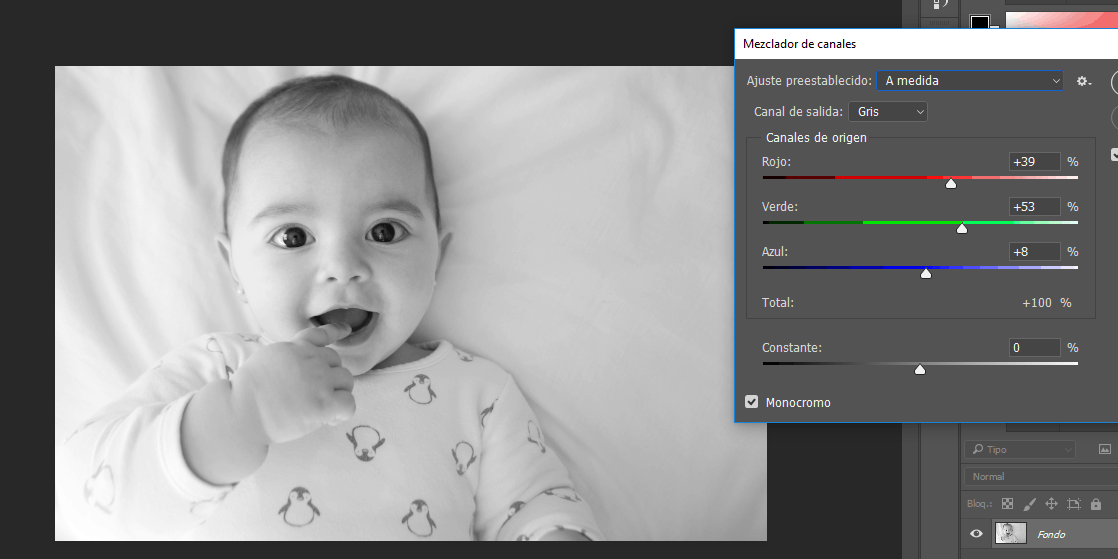
Task: Click the lock all padlock icon
Action: 1096,504
